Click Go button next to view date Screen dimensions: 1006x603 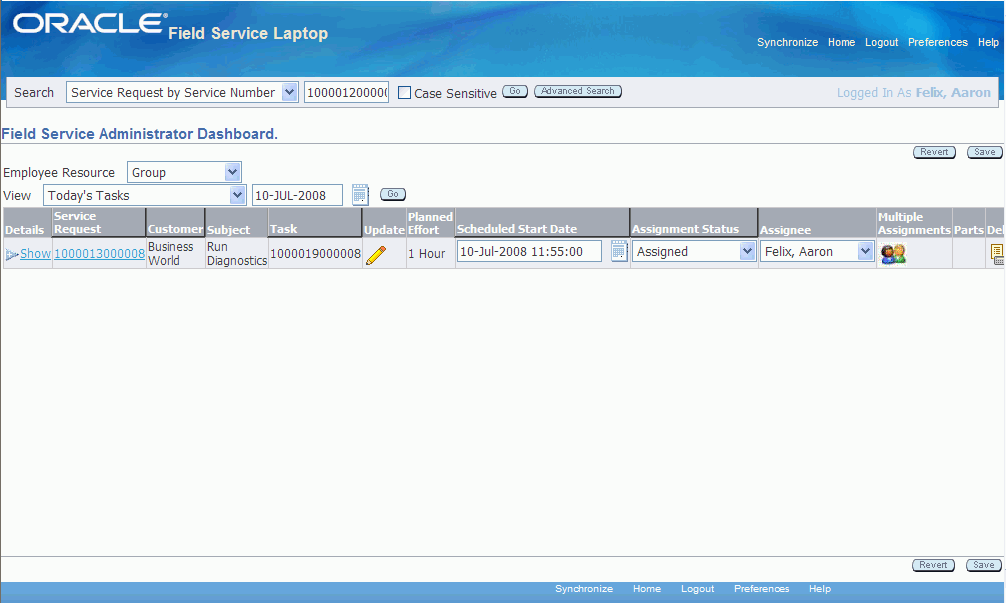tap(393, 194)
